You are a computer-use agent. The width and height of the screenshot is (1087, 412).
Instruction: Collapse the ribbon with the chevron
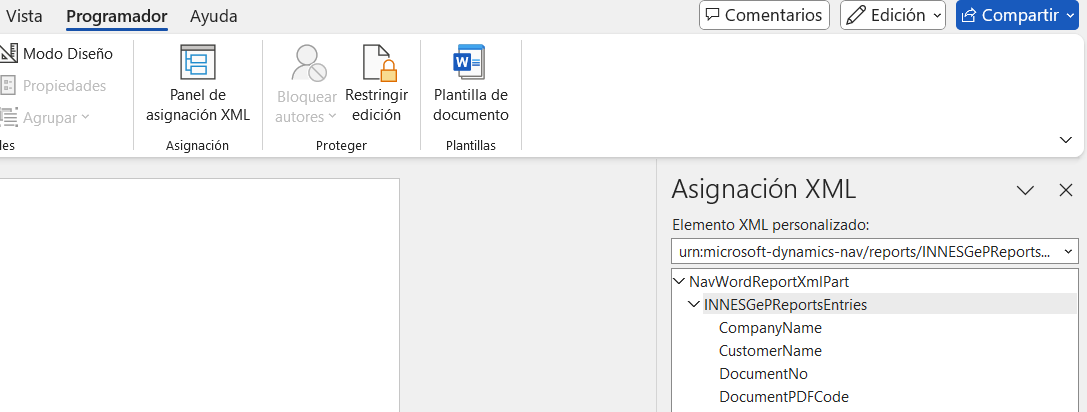tap(1066, 140)
